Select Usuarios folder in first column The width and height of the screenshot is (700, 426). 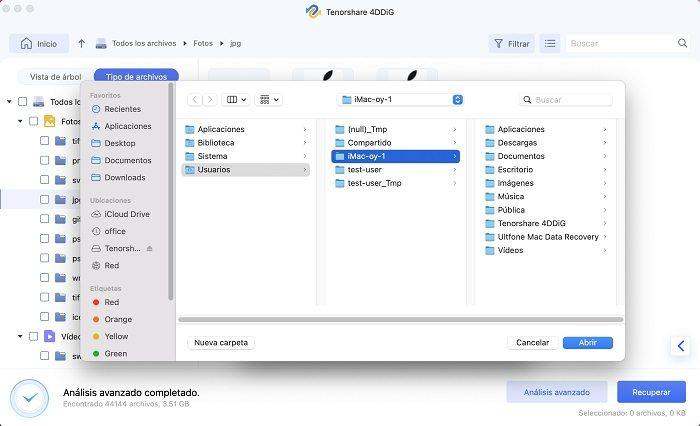(246, 170)
